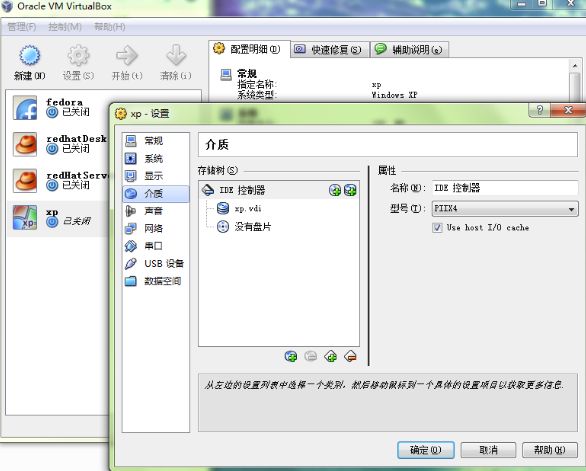Click add controller icon below storage tree
This screenshot has height=471, width=586.
point(331,356)
